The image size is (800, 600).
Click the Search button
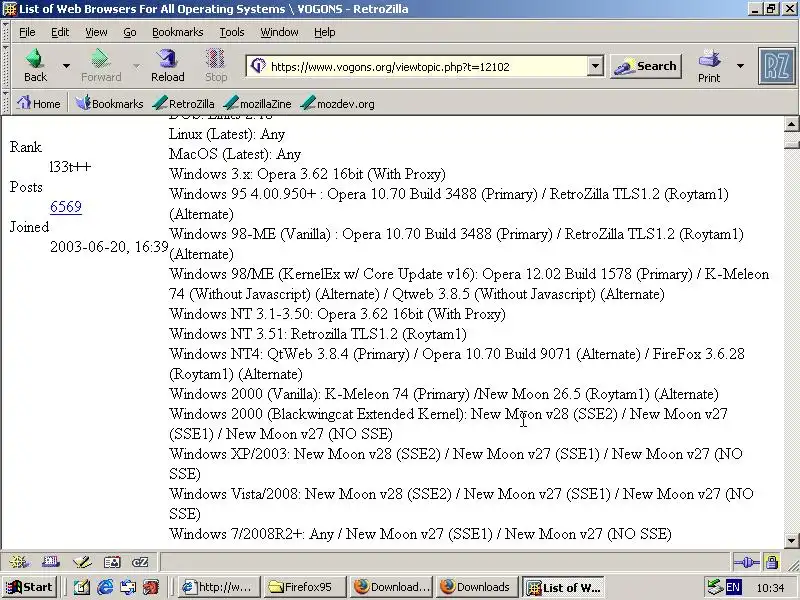[x=646, y=66]
